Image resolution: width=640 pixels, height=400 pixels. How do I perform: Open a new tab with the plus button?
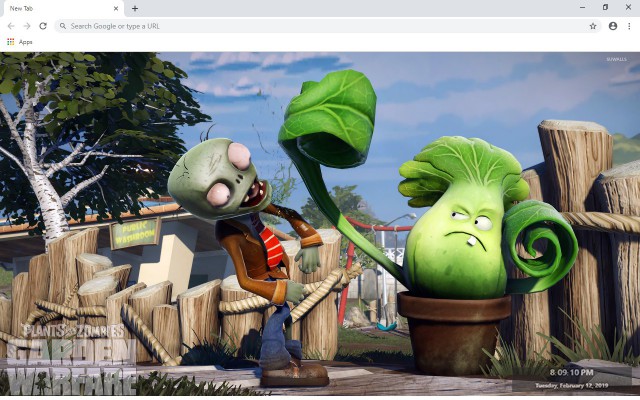(x=135, y=8)
